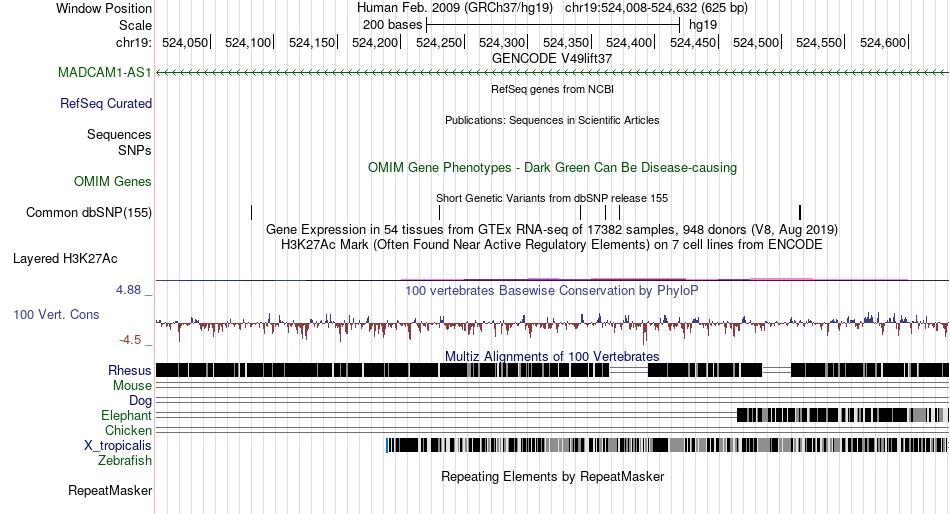950x514 pixels.
Task: Click the Elephant alignment label
Action: point(127,416)
